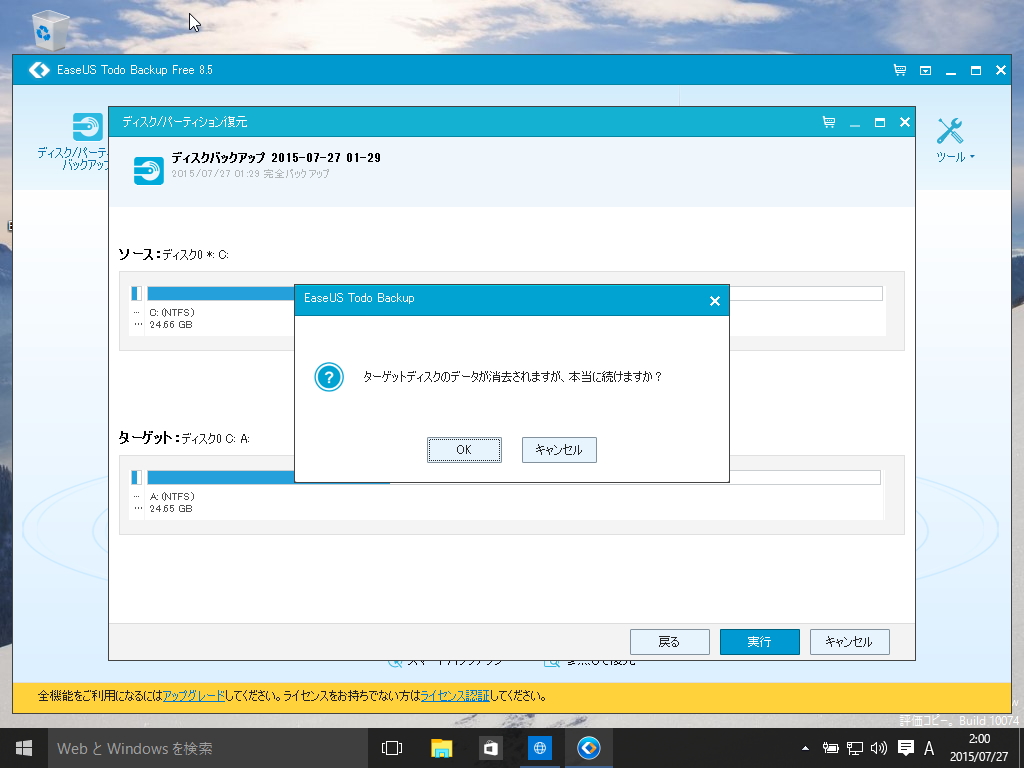This screenshot has width=1024, height=768.
Task: Open Task View from the taskbar
Action: [392, 748]
